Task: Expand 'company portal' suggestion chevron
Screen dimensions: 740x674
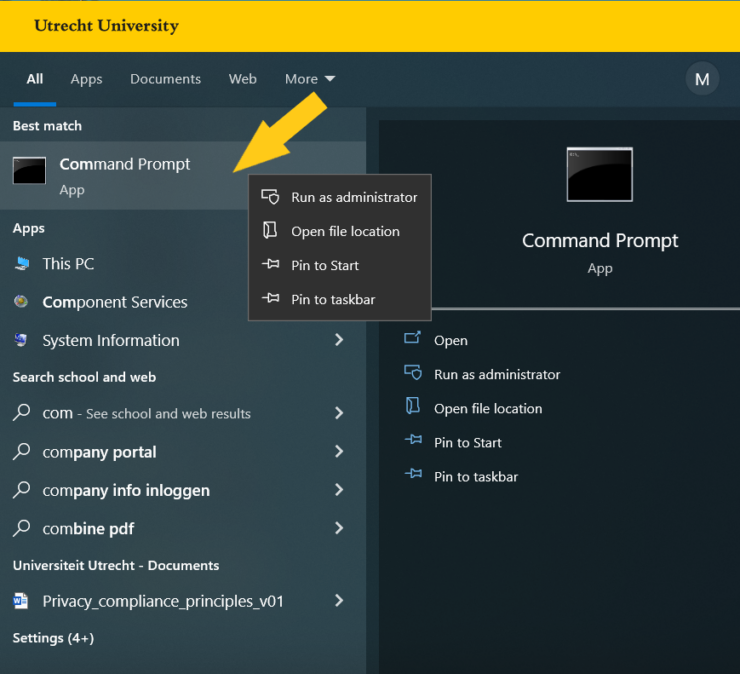Action: click(x=339, y=451)
